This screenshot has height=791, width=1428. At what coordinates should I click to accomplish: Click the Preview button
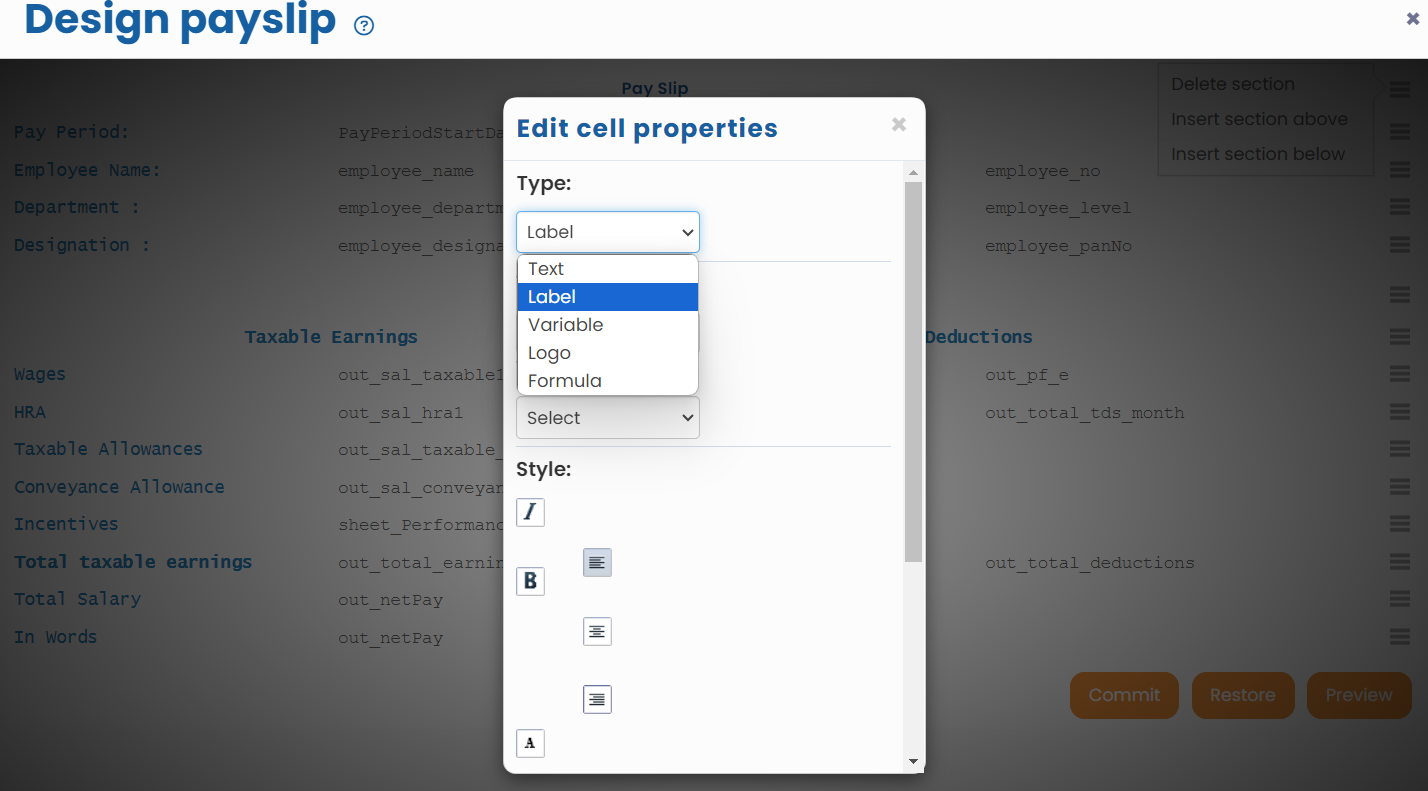[x=1358, y=695]
